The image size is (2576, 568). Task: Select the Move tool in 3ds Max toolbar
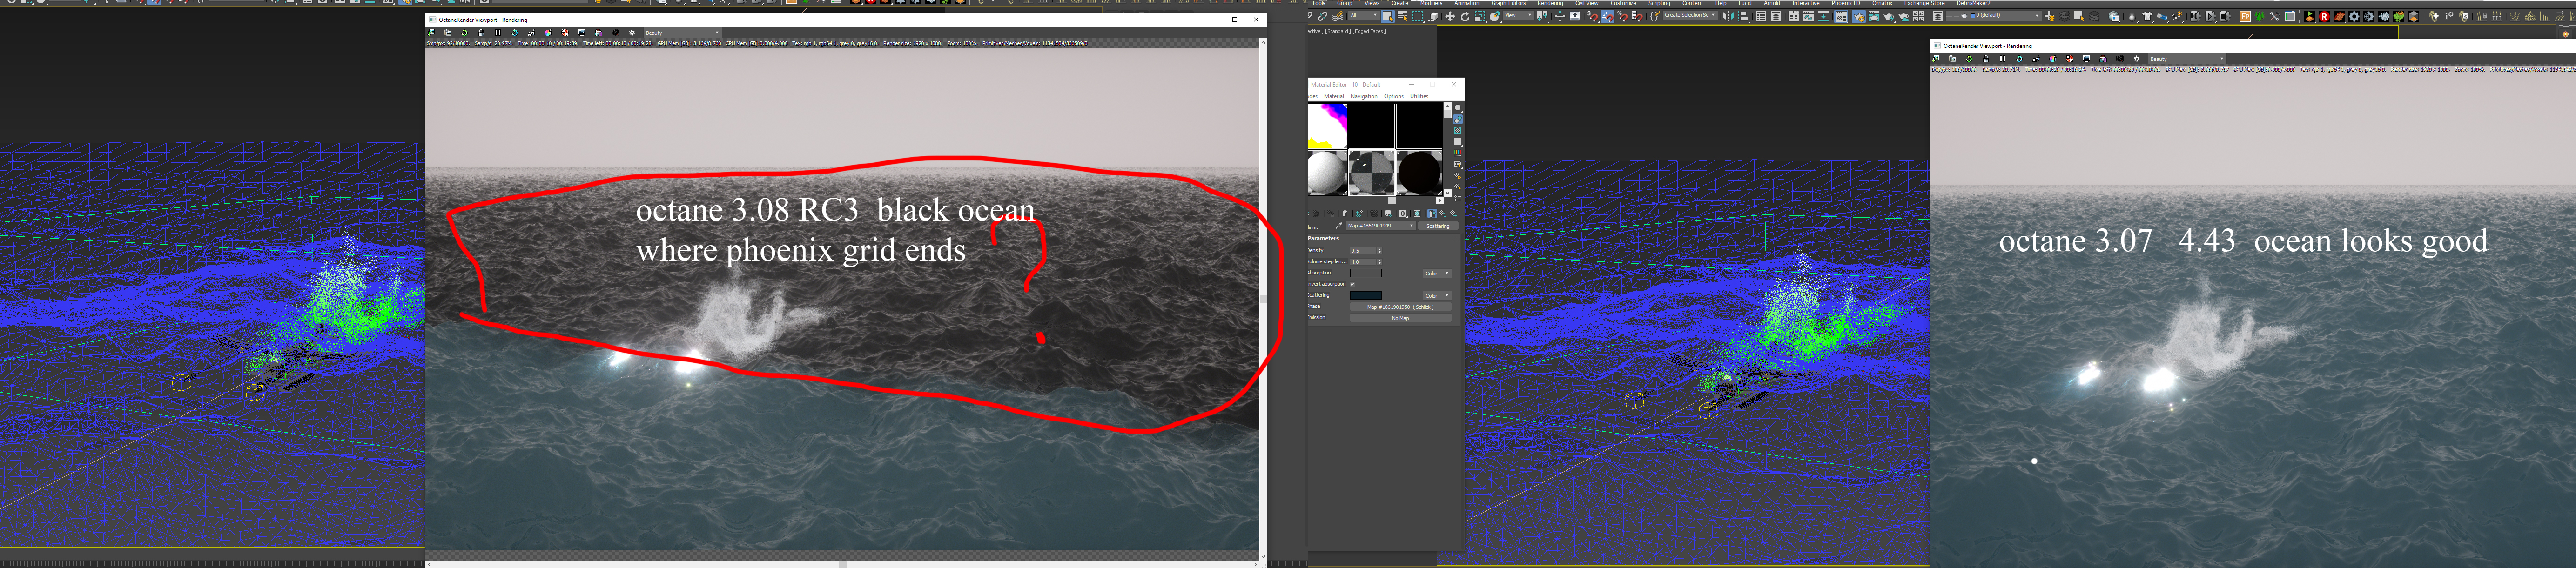[1450, 16]
